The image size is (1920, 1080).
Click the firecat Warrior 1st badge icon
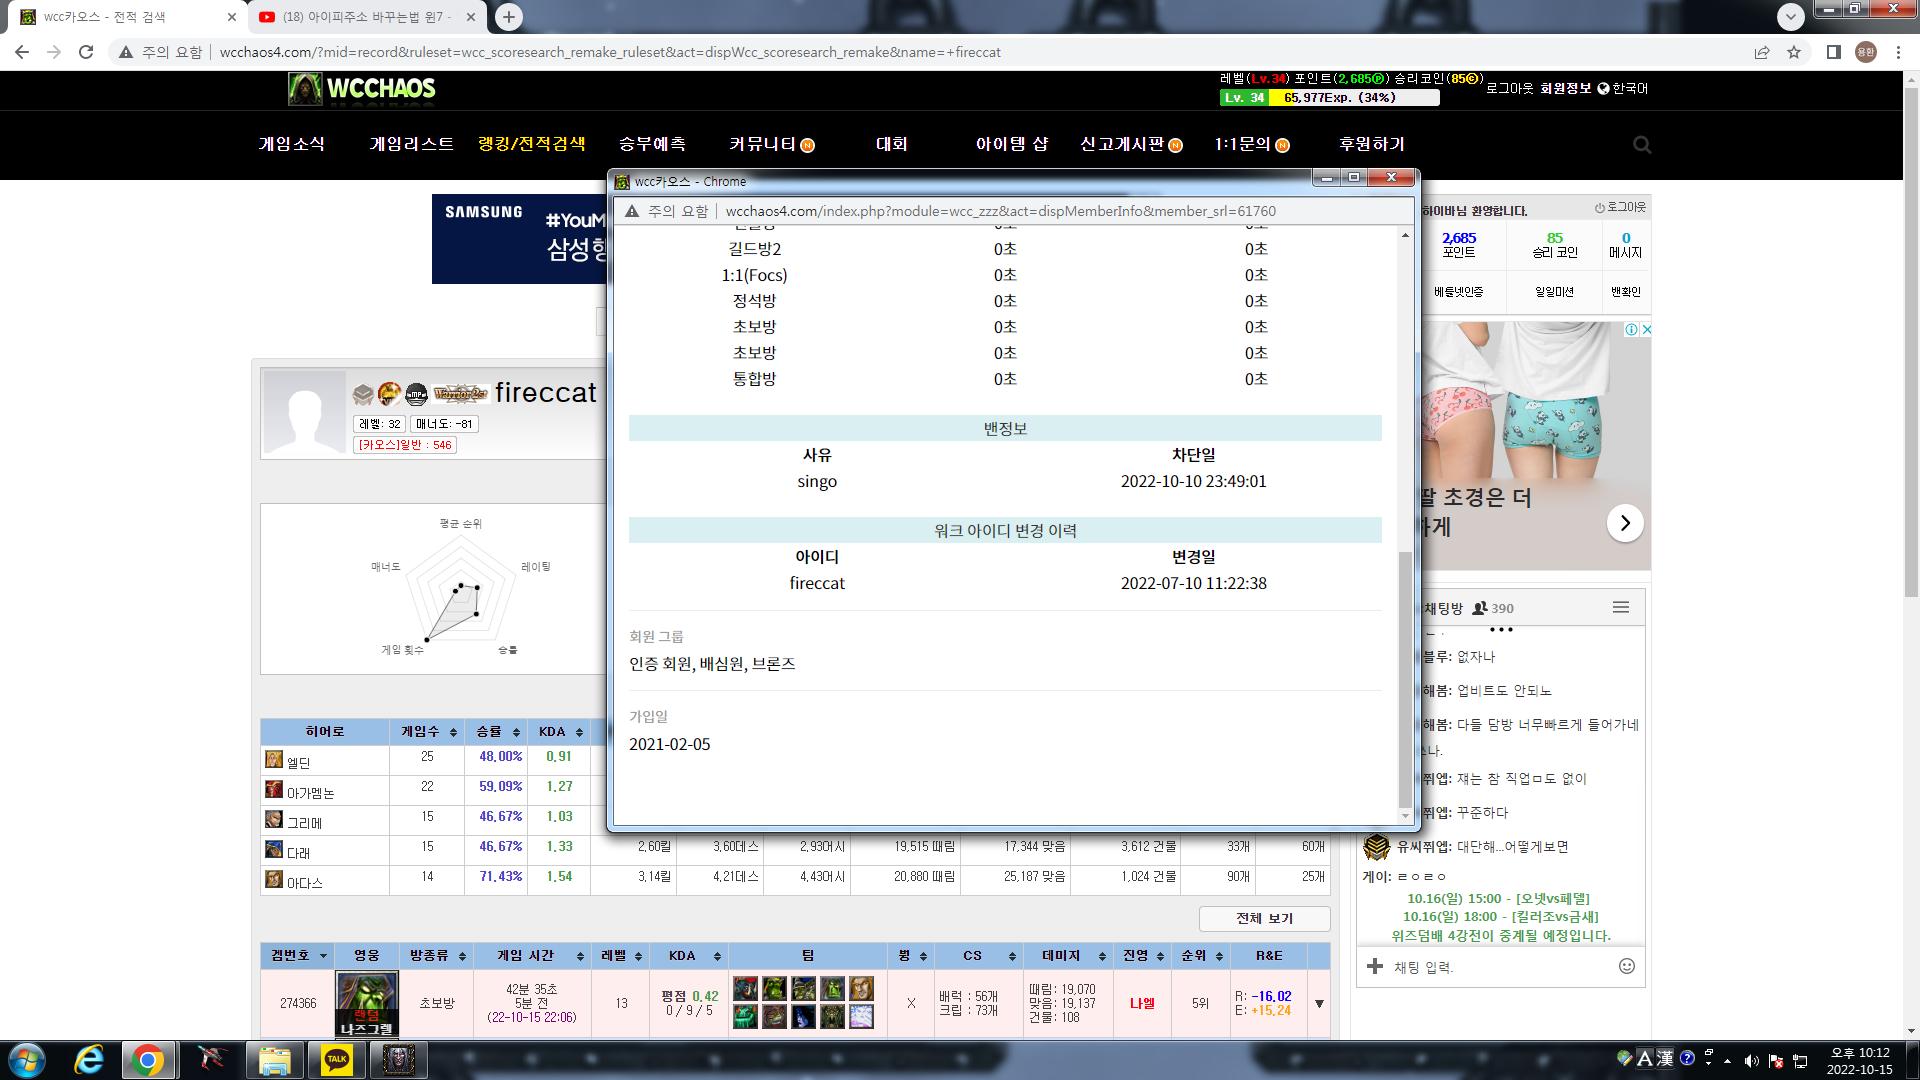(460, 393)
